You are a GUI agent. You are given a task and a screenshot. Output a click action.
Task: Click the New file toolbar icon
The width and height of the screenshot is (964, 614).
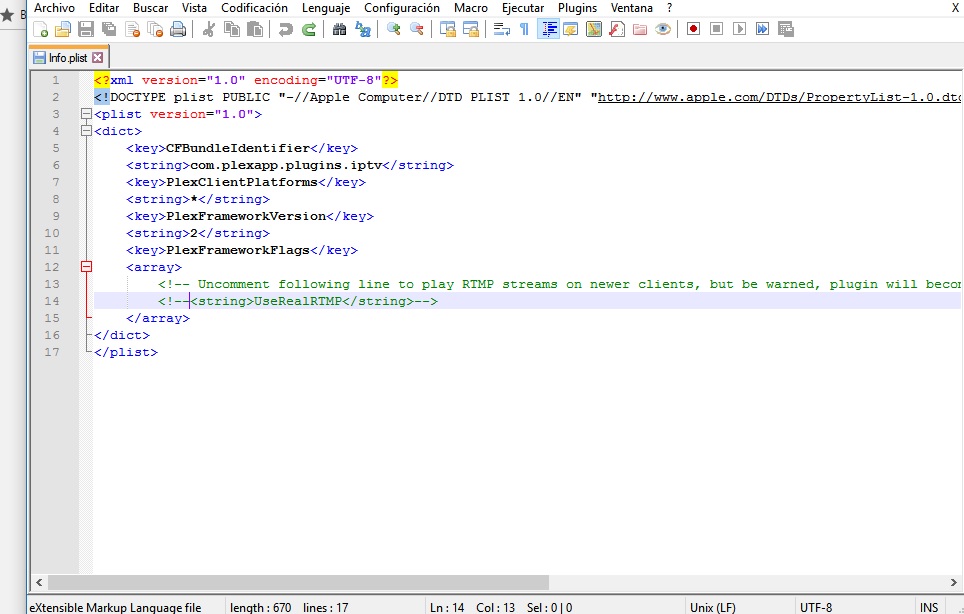pos(41,29)
